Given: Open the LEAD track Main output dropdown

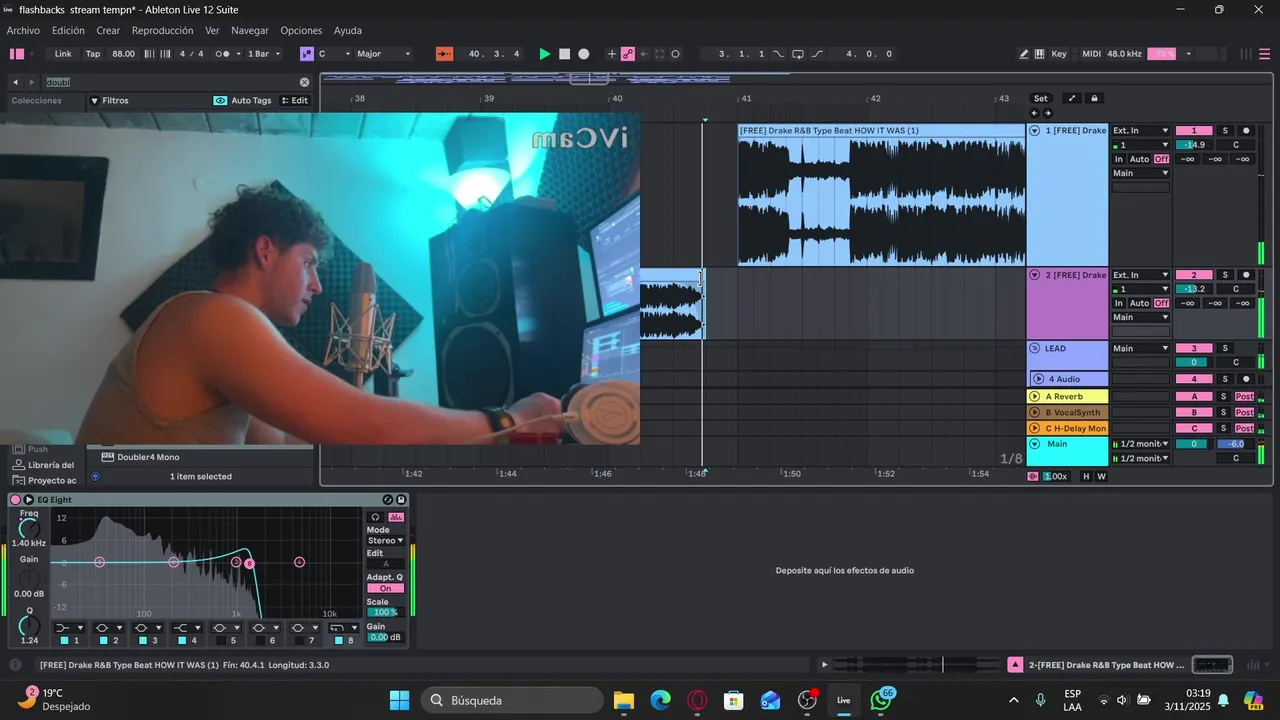Looking at the screenshot, I should [1141, 348].
